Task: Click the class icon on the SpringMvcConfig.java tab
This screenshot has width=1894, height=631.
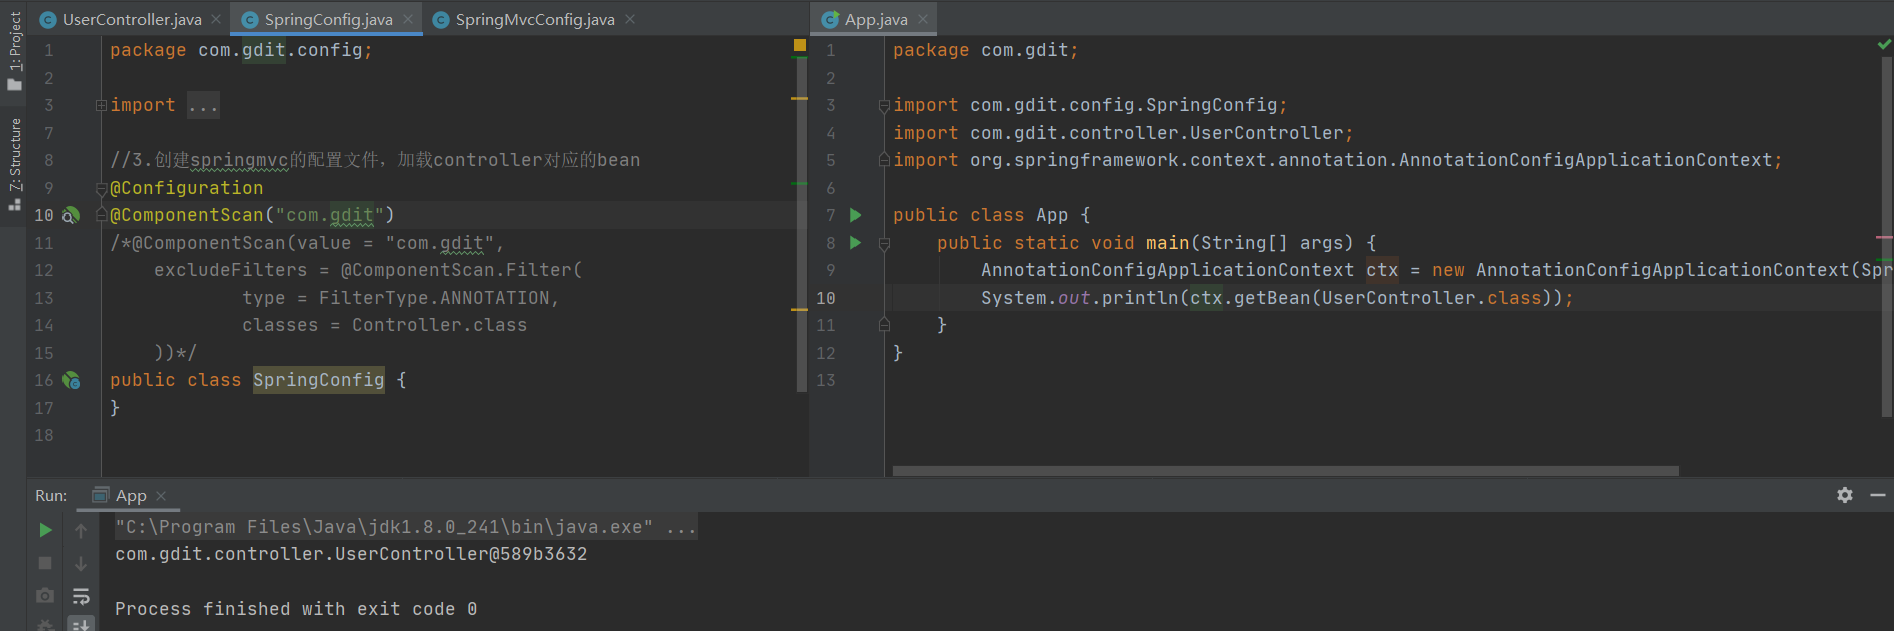Action: [x=440, y=19]
